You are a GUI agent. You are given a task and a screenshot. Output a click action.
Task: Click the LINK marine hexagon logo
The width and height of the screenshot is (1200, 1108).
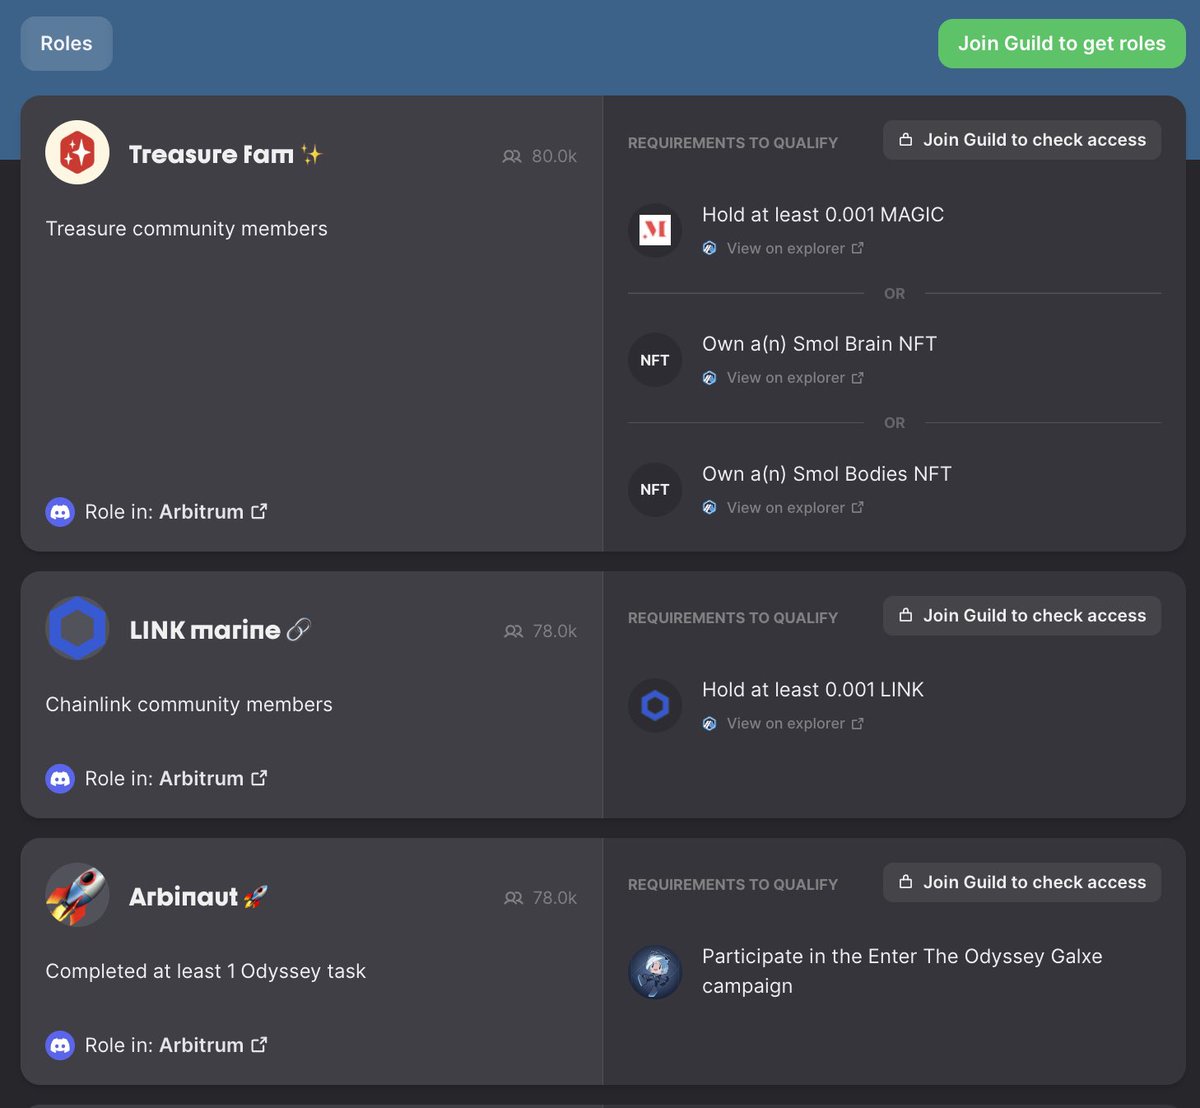77,629
